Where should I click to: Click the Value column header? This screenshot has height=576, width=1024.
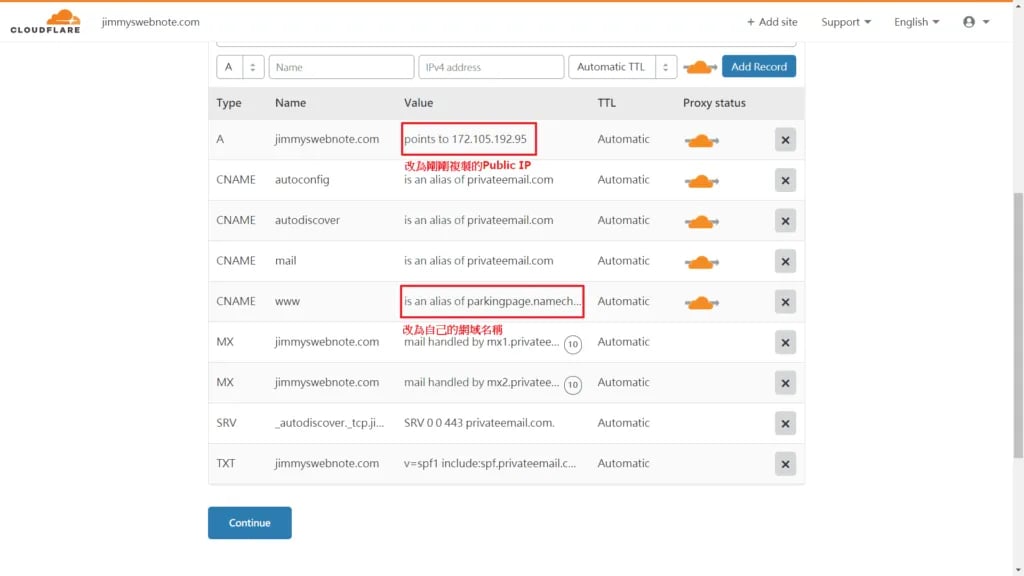418,103
